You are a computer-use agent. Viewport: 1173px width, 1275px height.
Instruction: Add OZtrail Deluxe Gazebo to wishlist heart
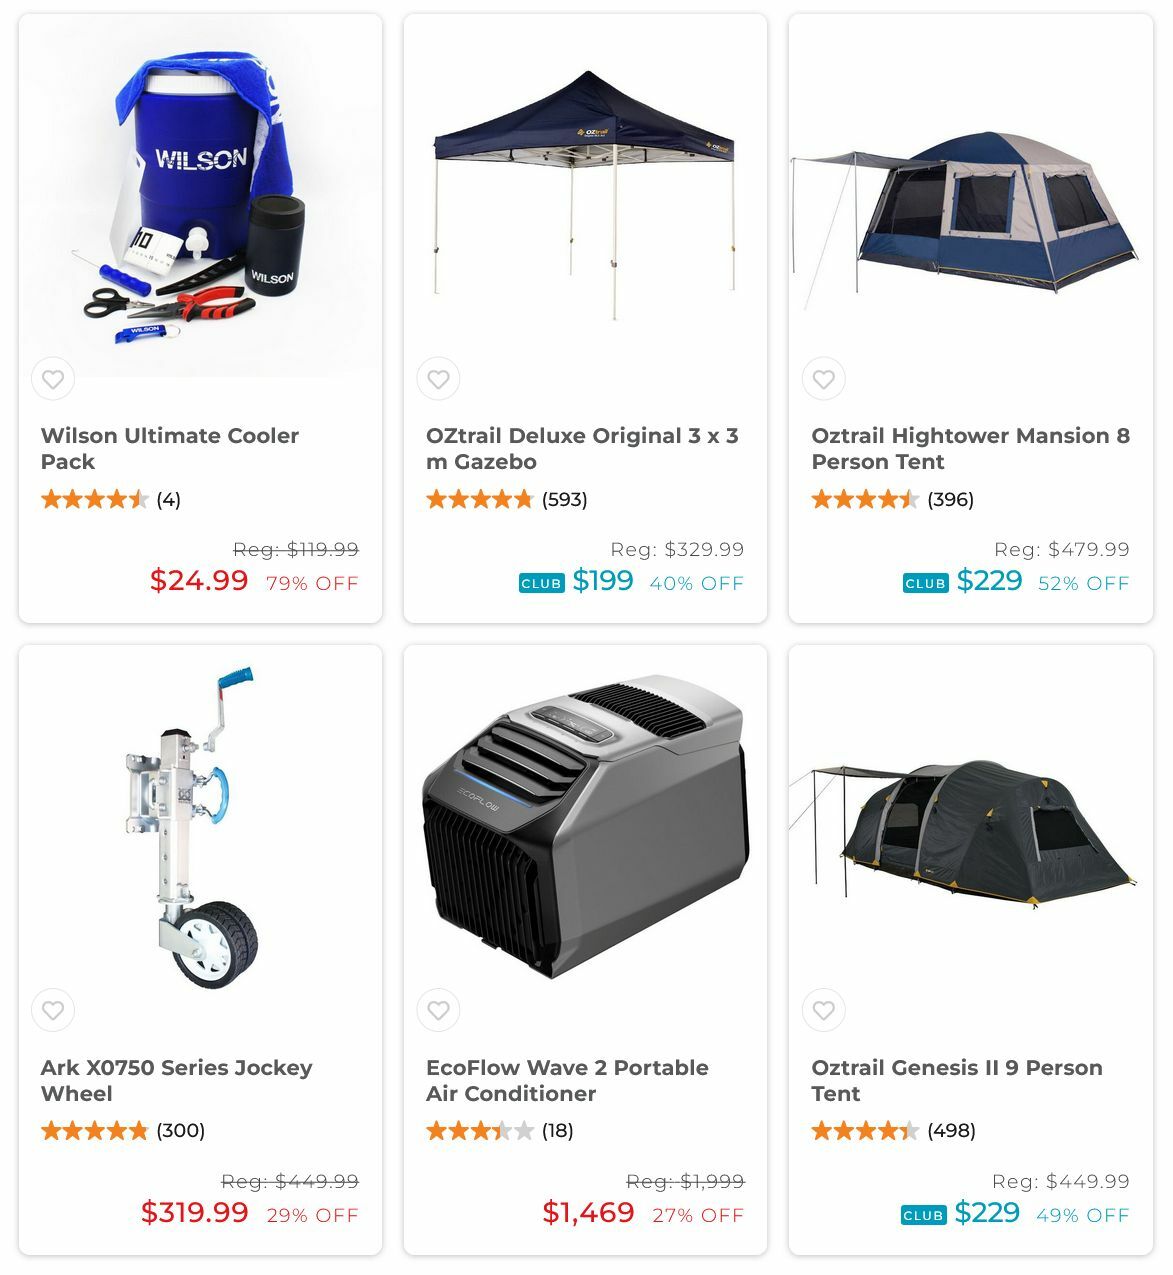coord(438,379)
